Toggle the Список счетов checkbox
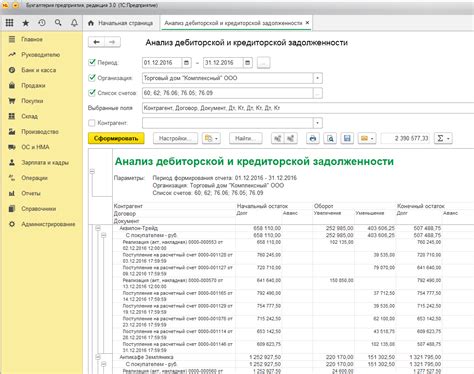Viewport: 474px width, 374px height. coord(92,93)
